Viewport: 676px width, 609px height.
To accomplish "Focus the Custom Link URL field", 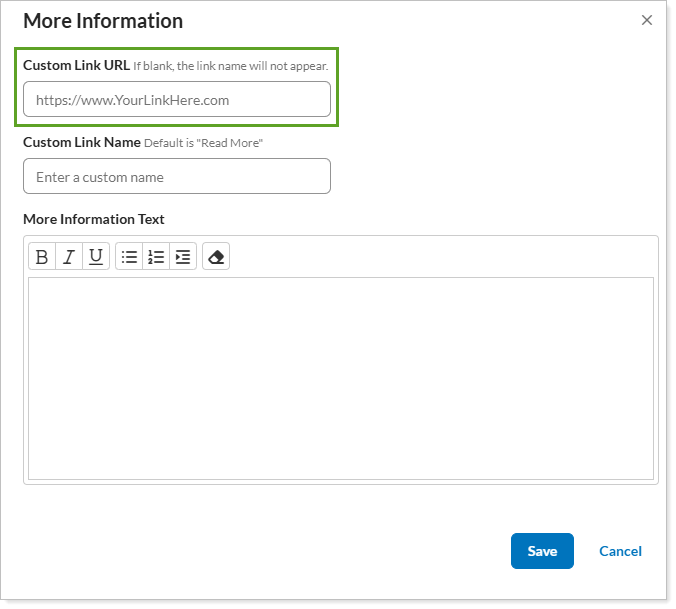I will click(177, 100).
